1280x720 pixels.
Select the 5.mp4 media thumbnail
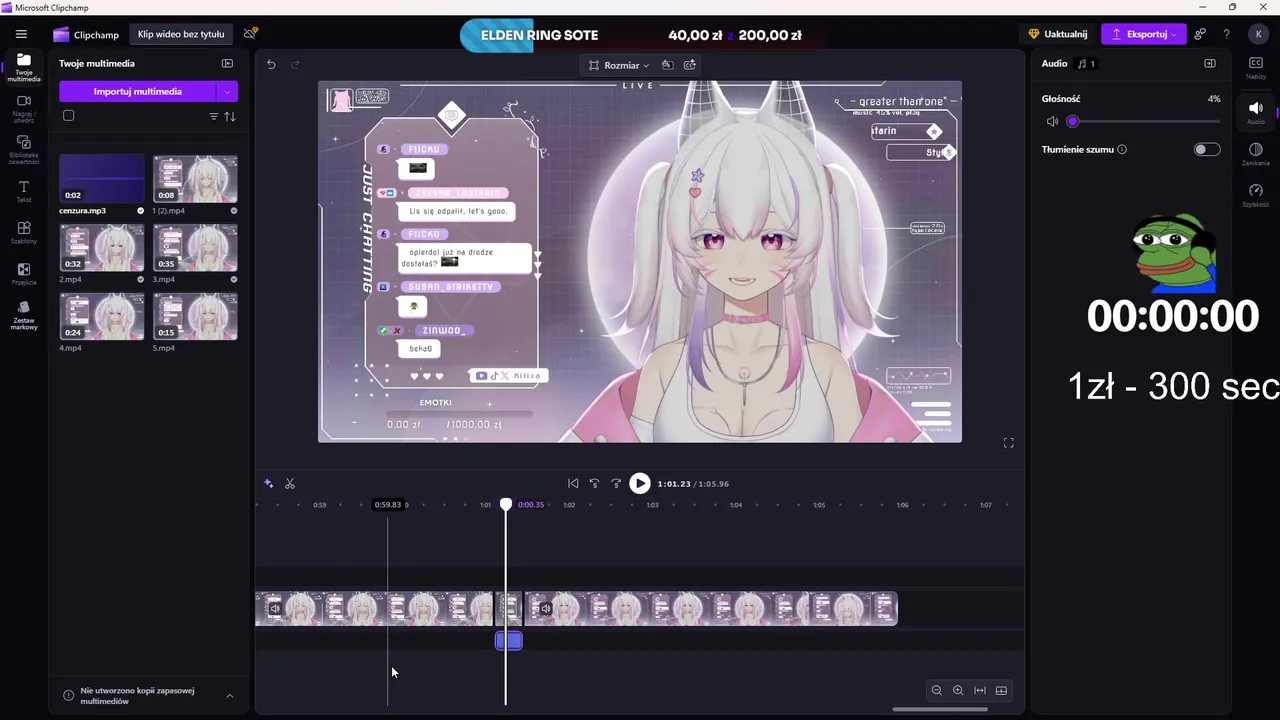195,316
